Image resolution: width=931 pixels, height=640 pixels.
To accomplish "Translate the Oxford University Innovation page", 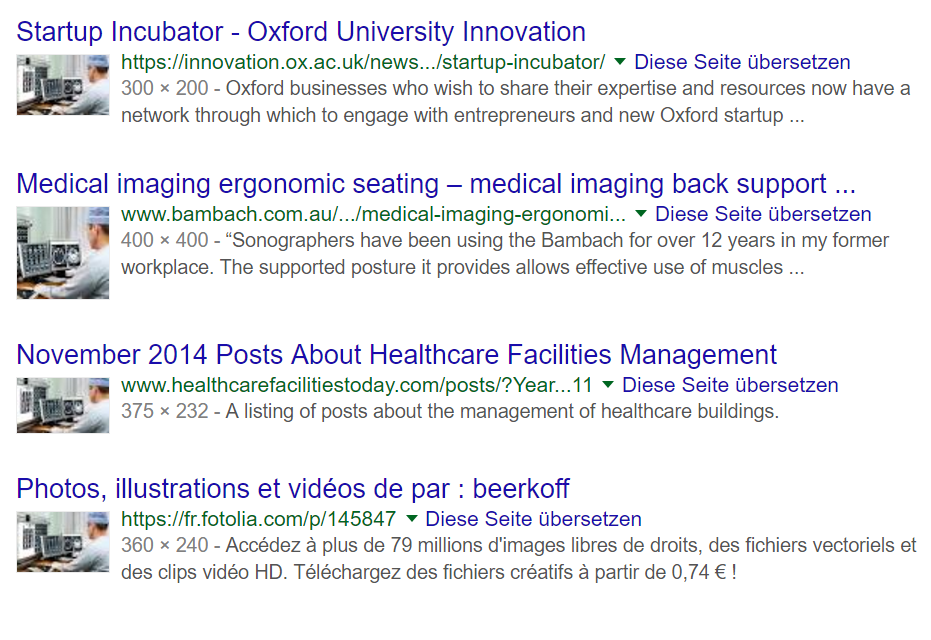I will 742,62.
